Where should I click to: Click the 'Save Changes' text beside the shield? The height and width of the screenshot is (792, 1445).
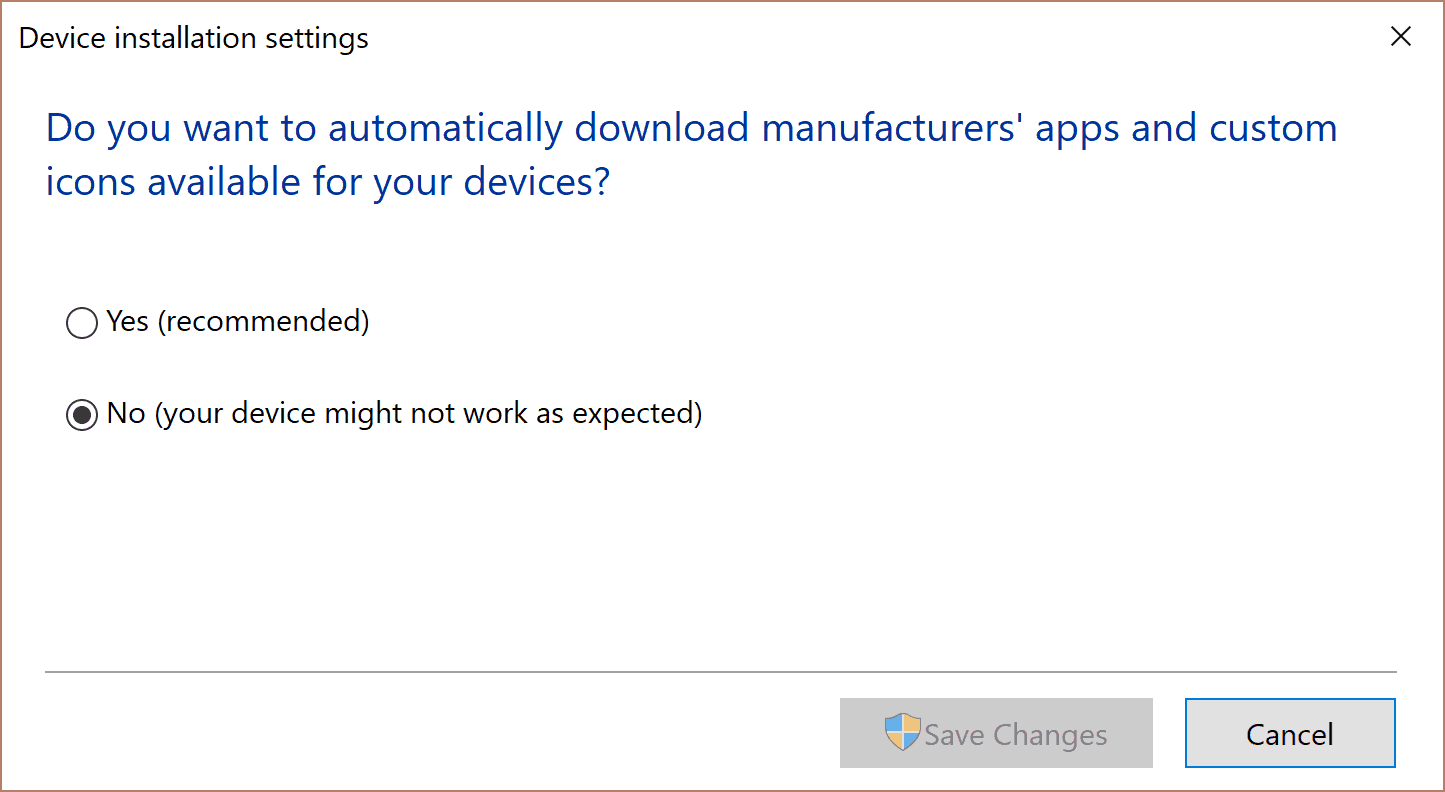[x=1016, y=735]
